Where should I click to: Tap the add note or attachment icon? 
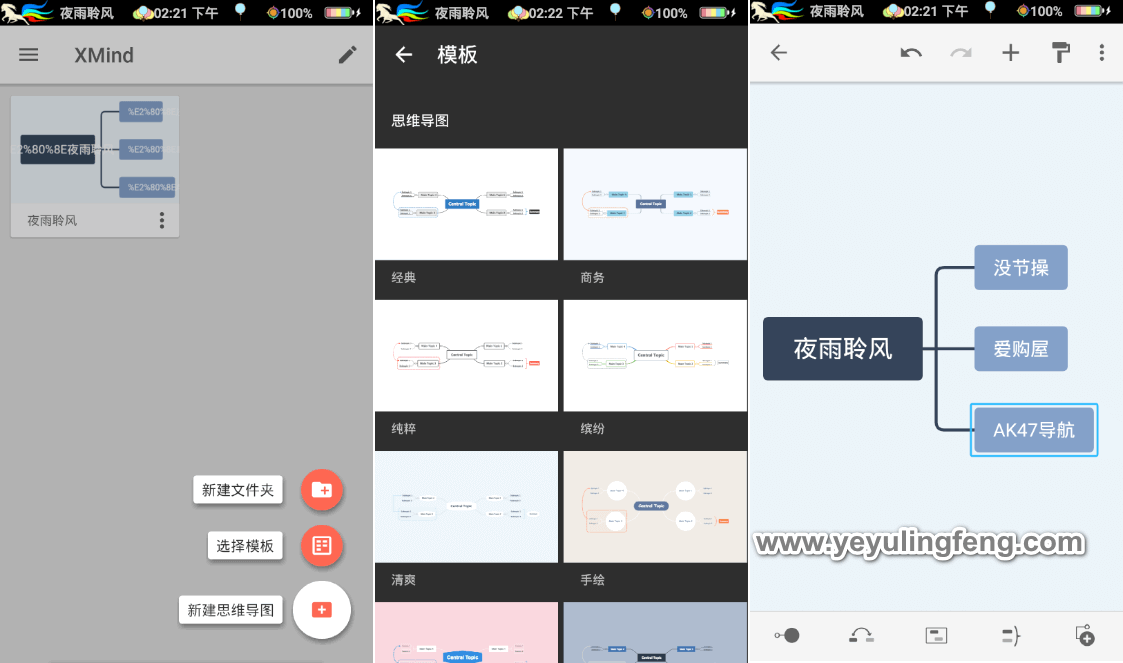(1085, 636)
